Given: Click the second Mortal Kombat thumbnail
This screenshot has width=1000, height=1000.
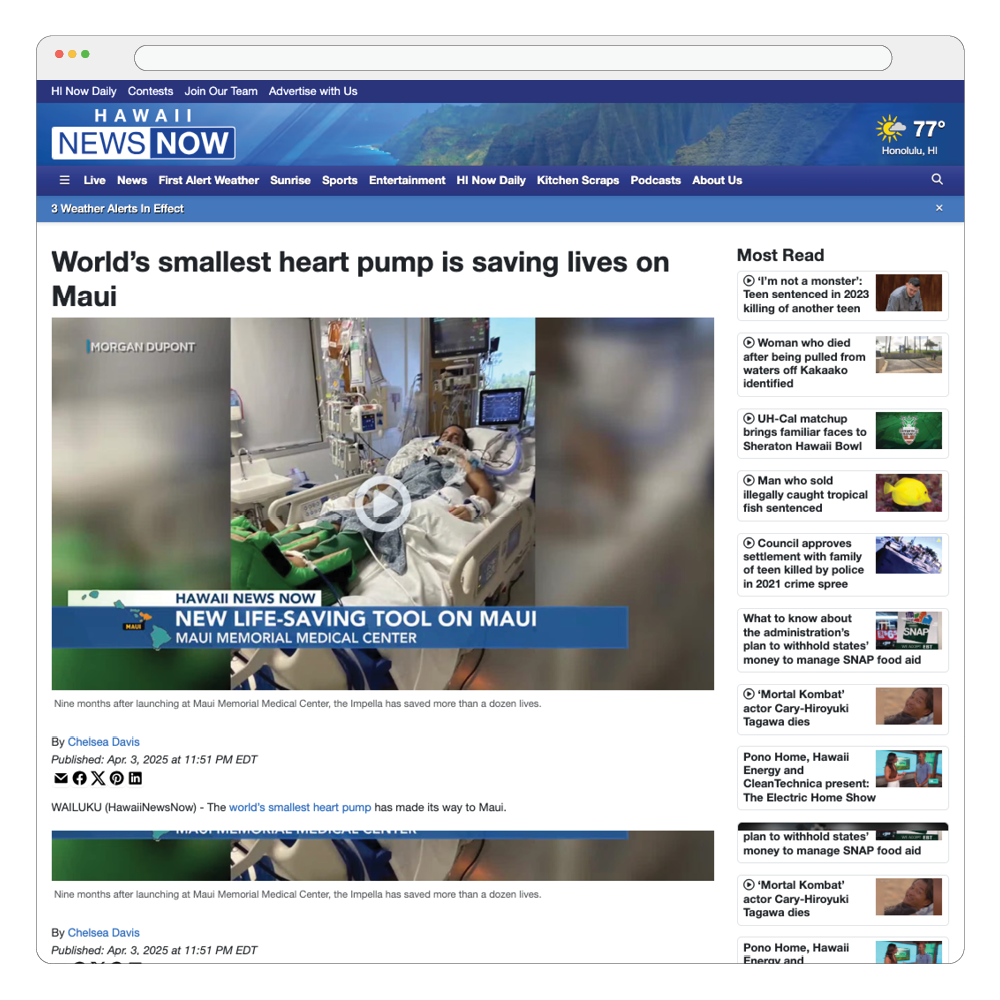Looking at the screenshot, I should point(909,897).
